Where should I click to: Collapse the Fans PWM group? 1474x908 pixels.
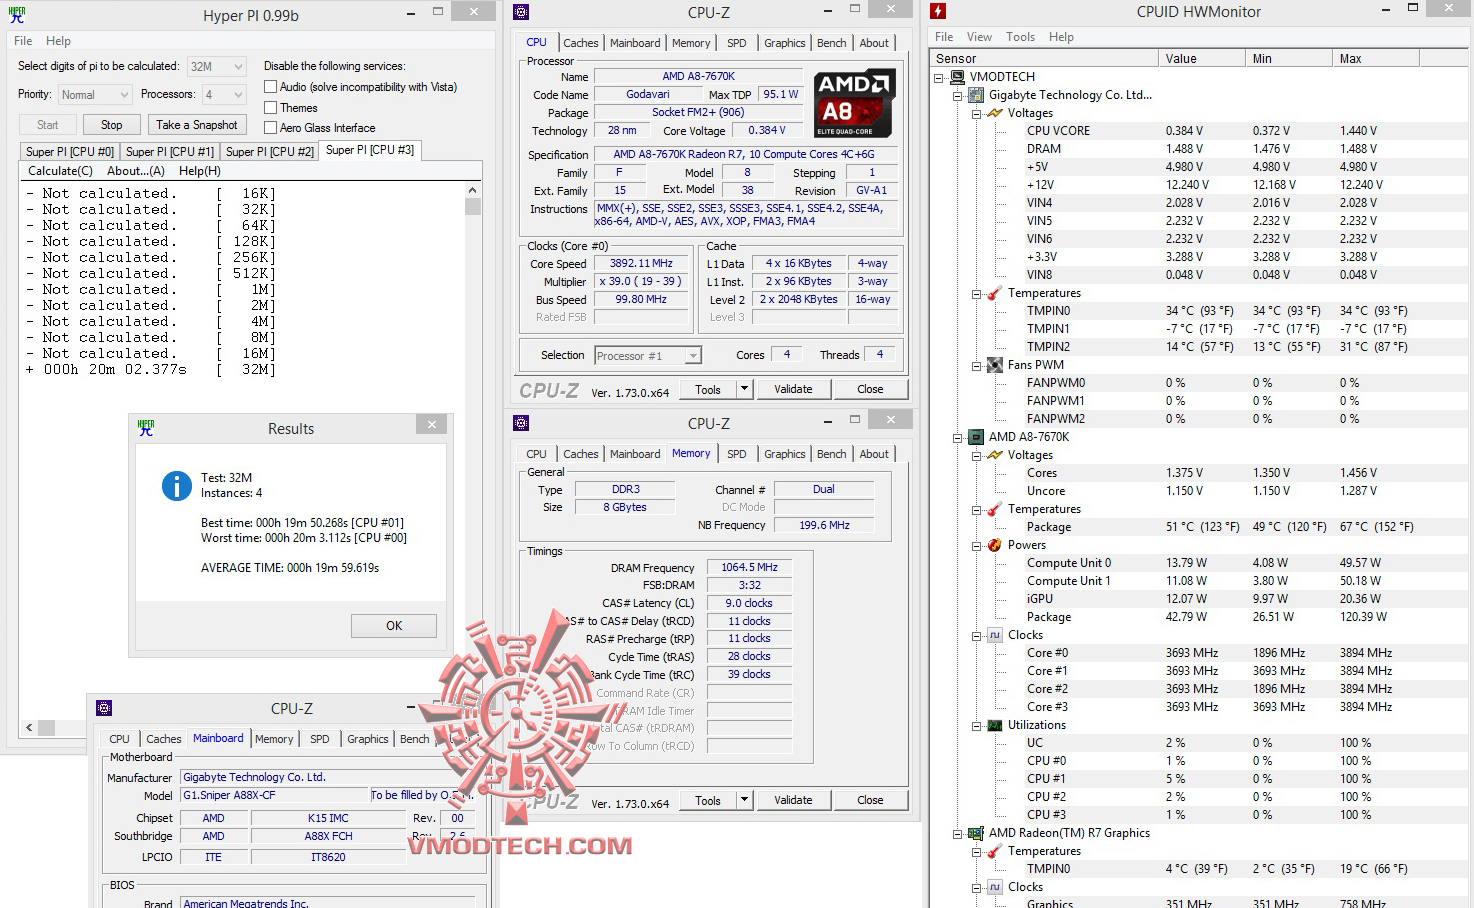pos(976,365)
